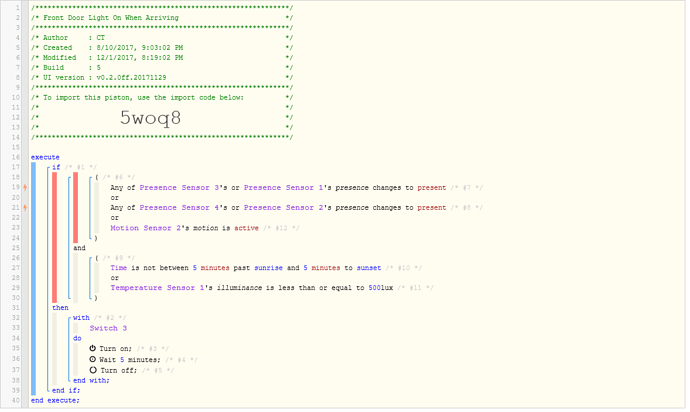Click the blue execute block bar beside line 28
690x412 pixels.
point(33,278)
